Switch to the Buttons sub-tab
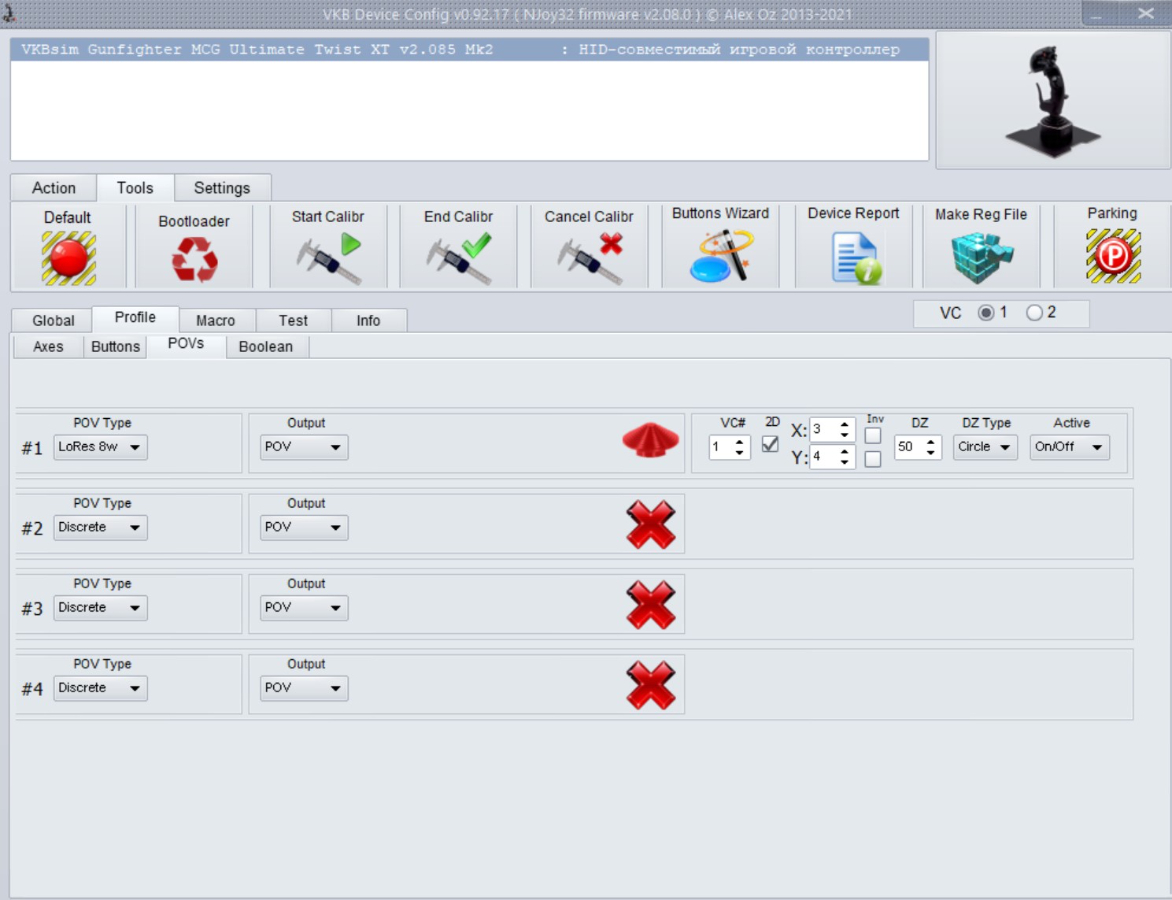Screen dimensions: 1172x900 pos(116,347)
